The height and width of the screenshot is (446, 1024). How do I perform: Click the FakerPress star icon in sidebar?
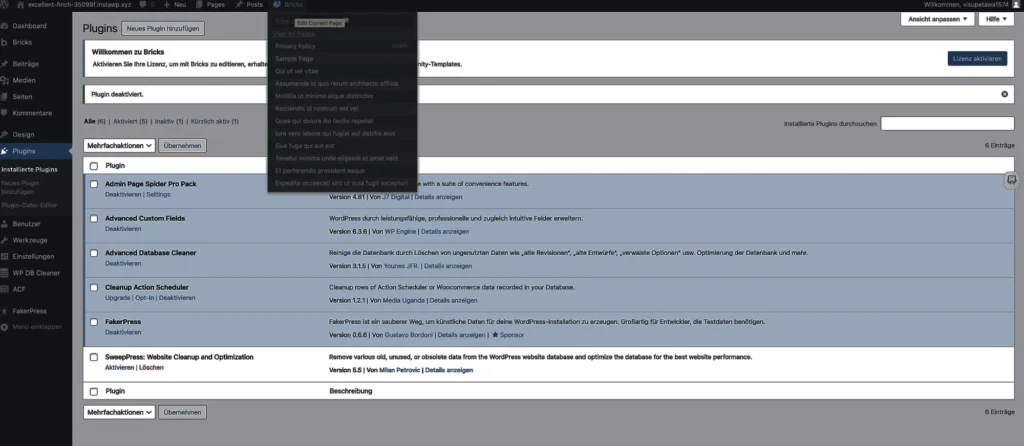coord(5,311)
